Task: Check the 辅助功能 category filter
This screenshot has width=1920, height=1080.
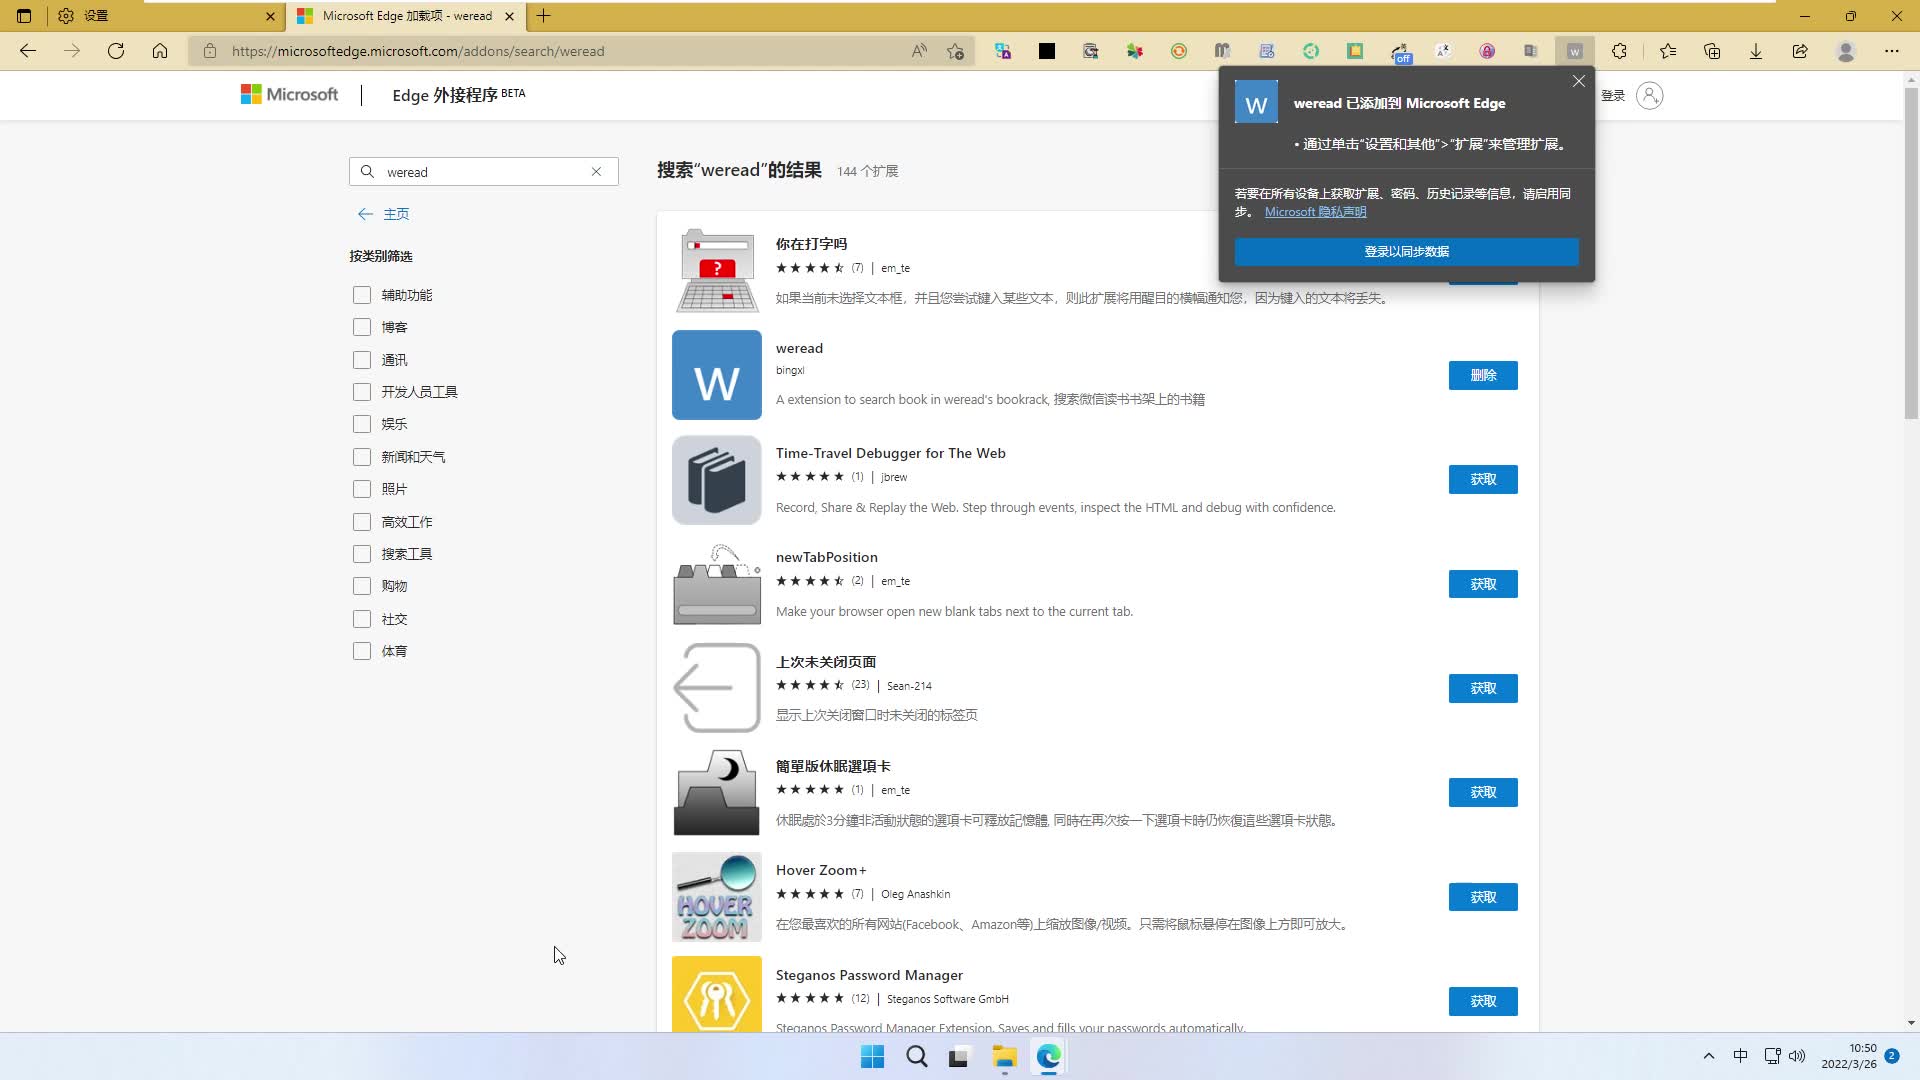Action: [362, 295]
